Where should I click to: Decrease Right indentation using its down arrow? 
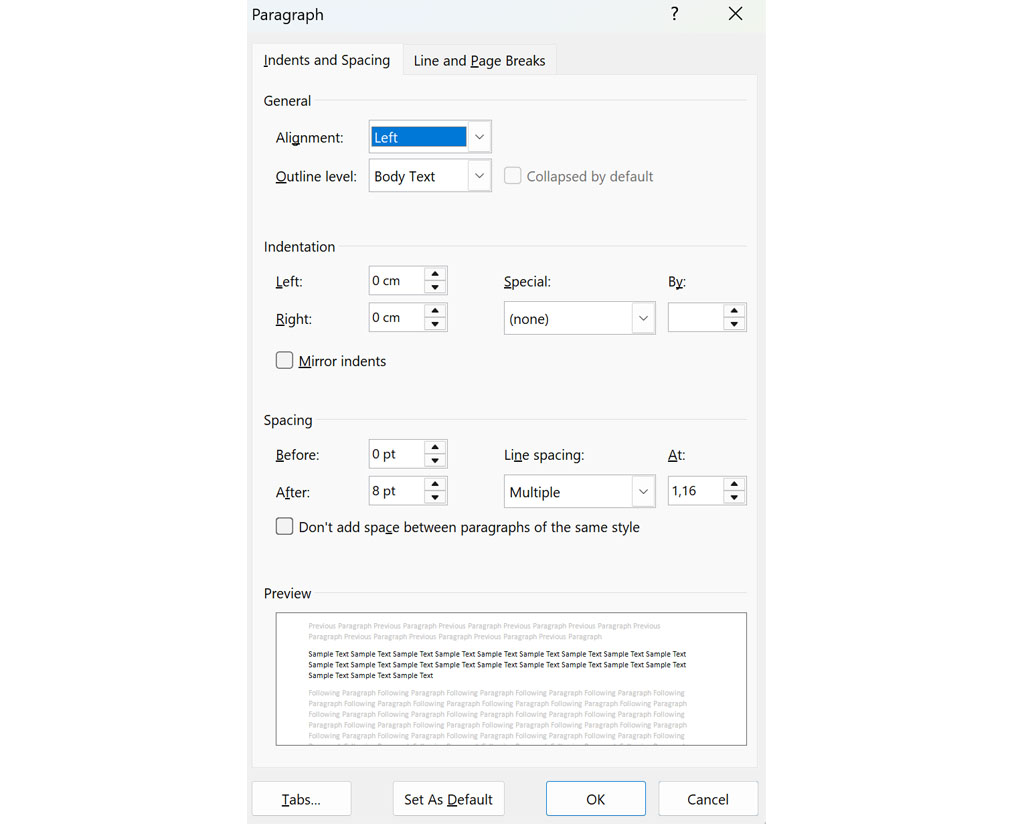pyautogui.click(x=435, y=322)
